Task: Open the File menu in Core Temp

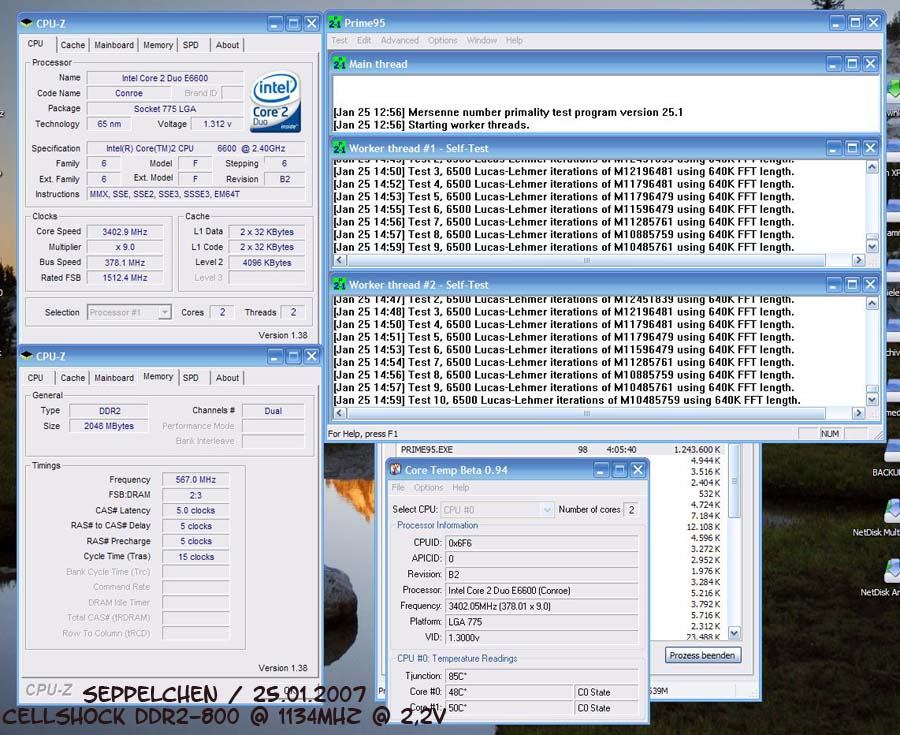Action: coord(398,488)
